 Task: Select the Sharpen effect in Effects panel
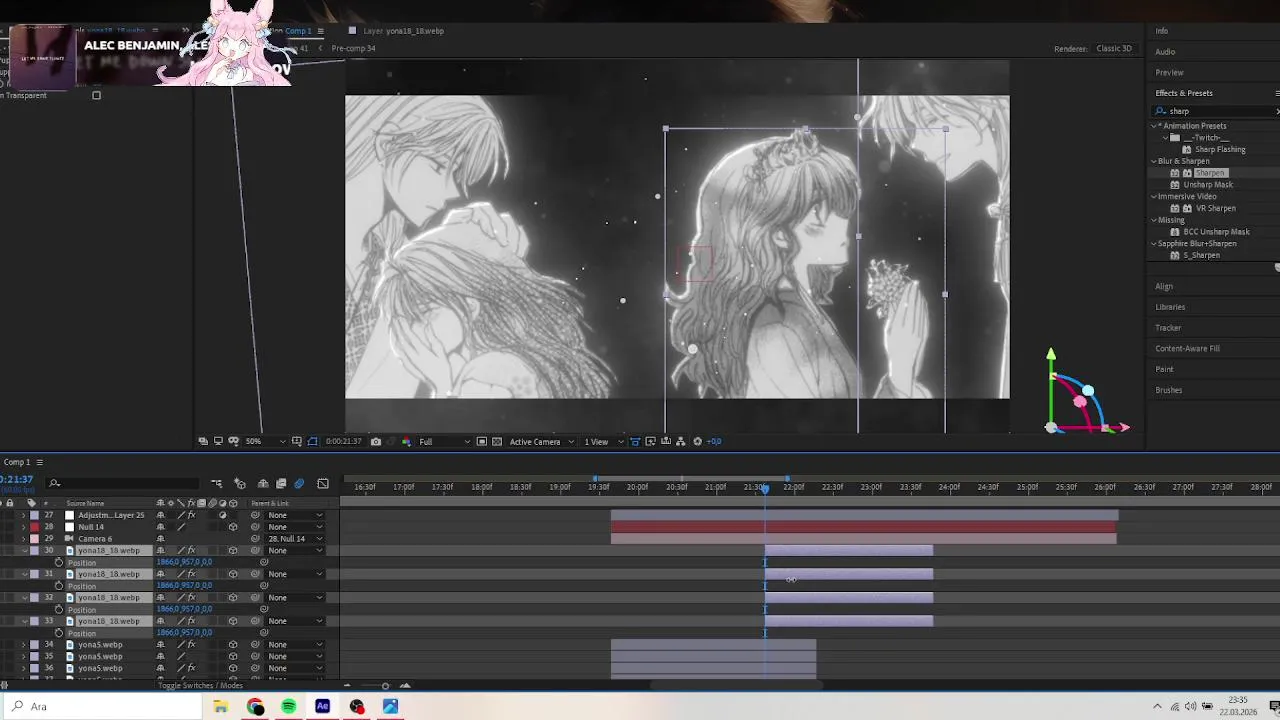1209,173
